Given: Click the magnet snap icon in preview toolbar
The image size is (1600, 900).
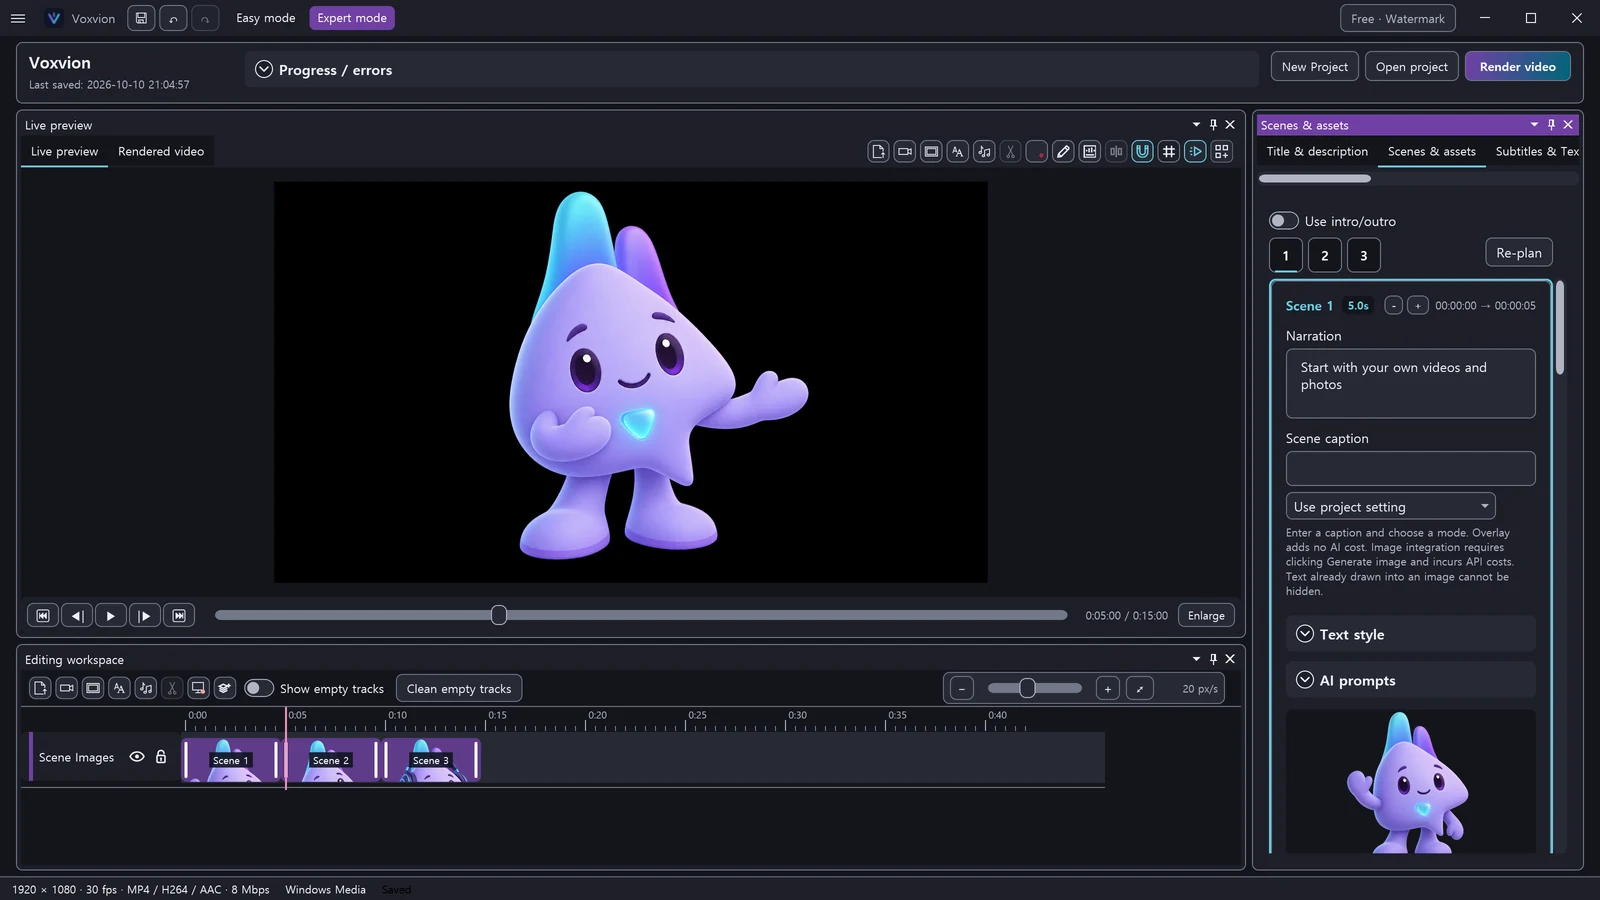Looking at the screenshot, I should pos(1142,152).
